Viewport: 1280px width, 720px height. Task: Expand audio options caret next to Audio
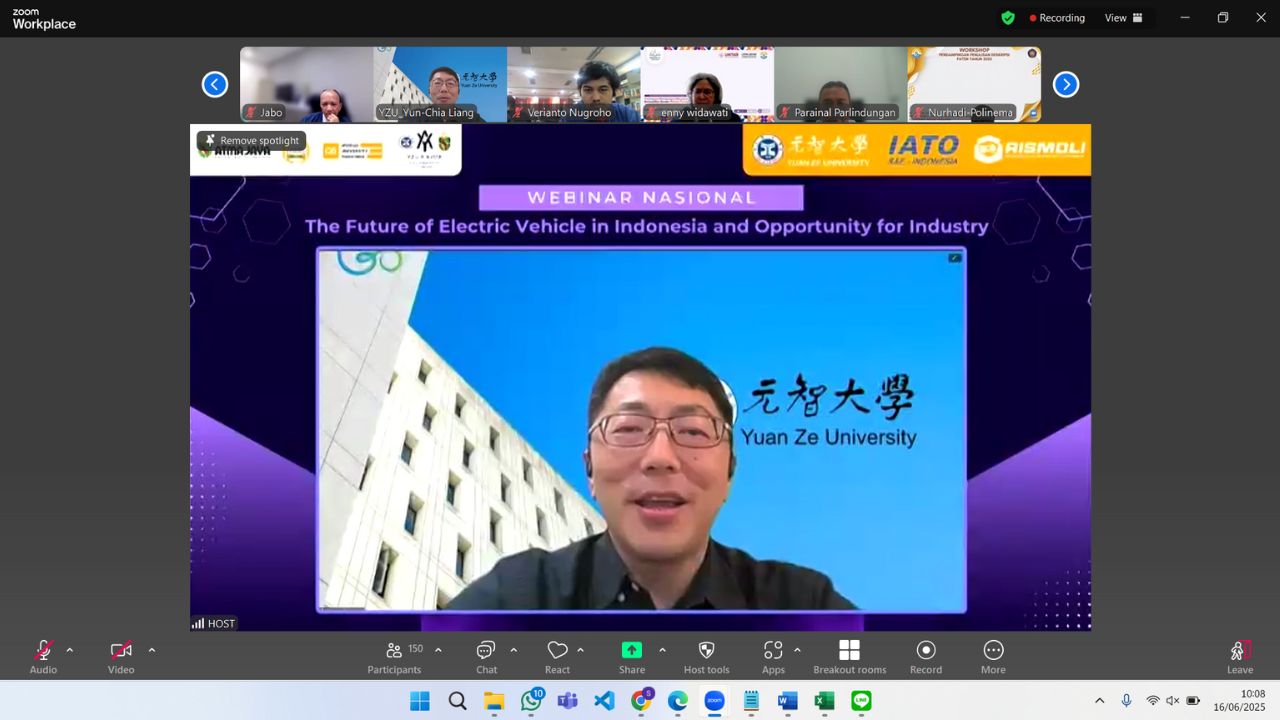[70, 650]
